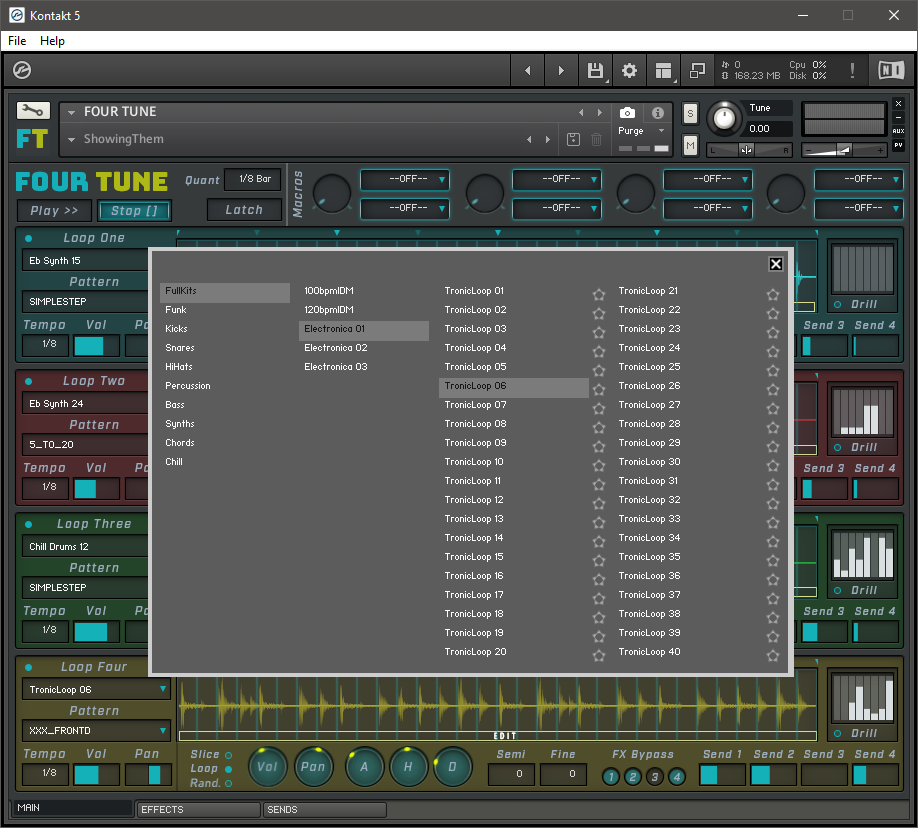Viewport: 918px width, 828px height.
Task: Adjust the Loop Four Vol slider
Action: tap(97, 775)
